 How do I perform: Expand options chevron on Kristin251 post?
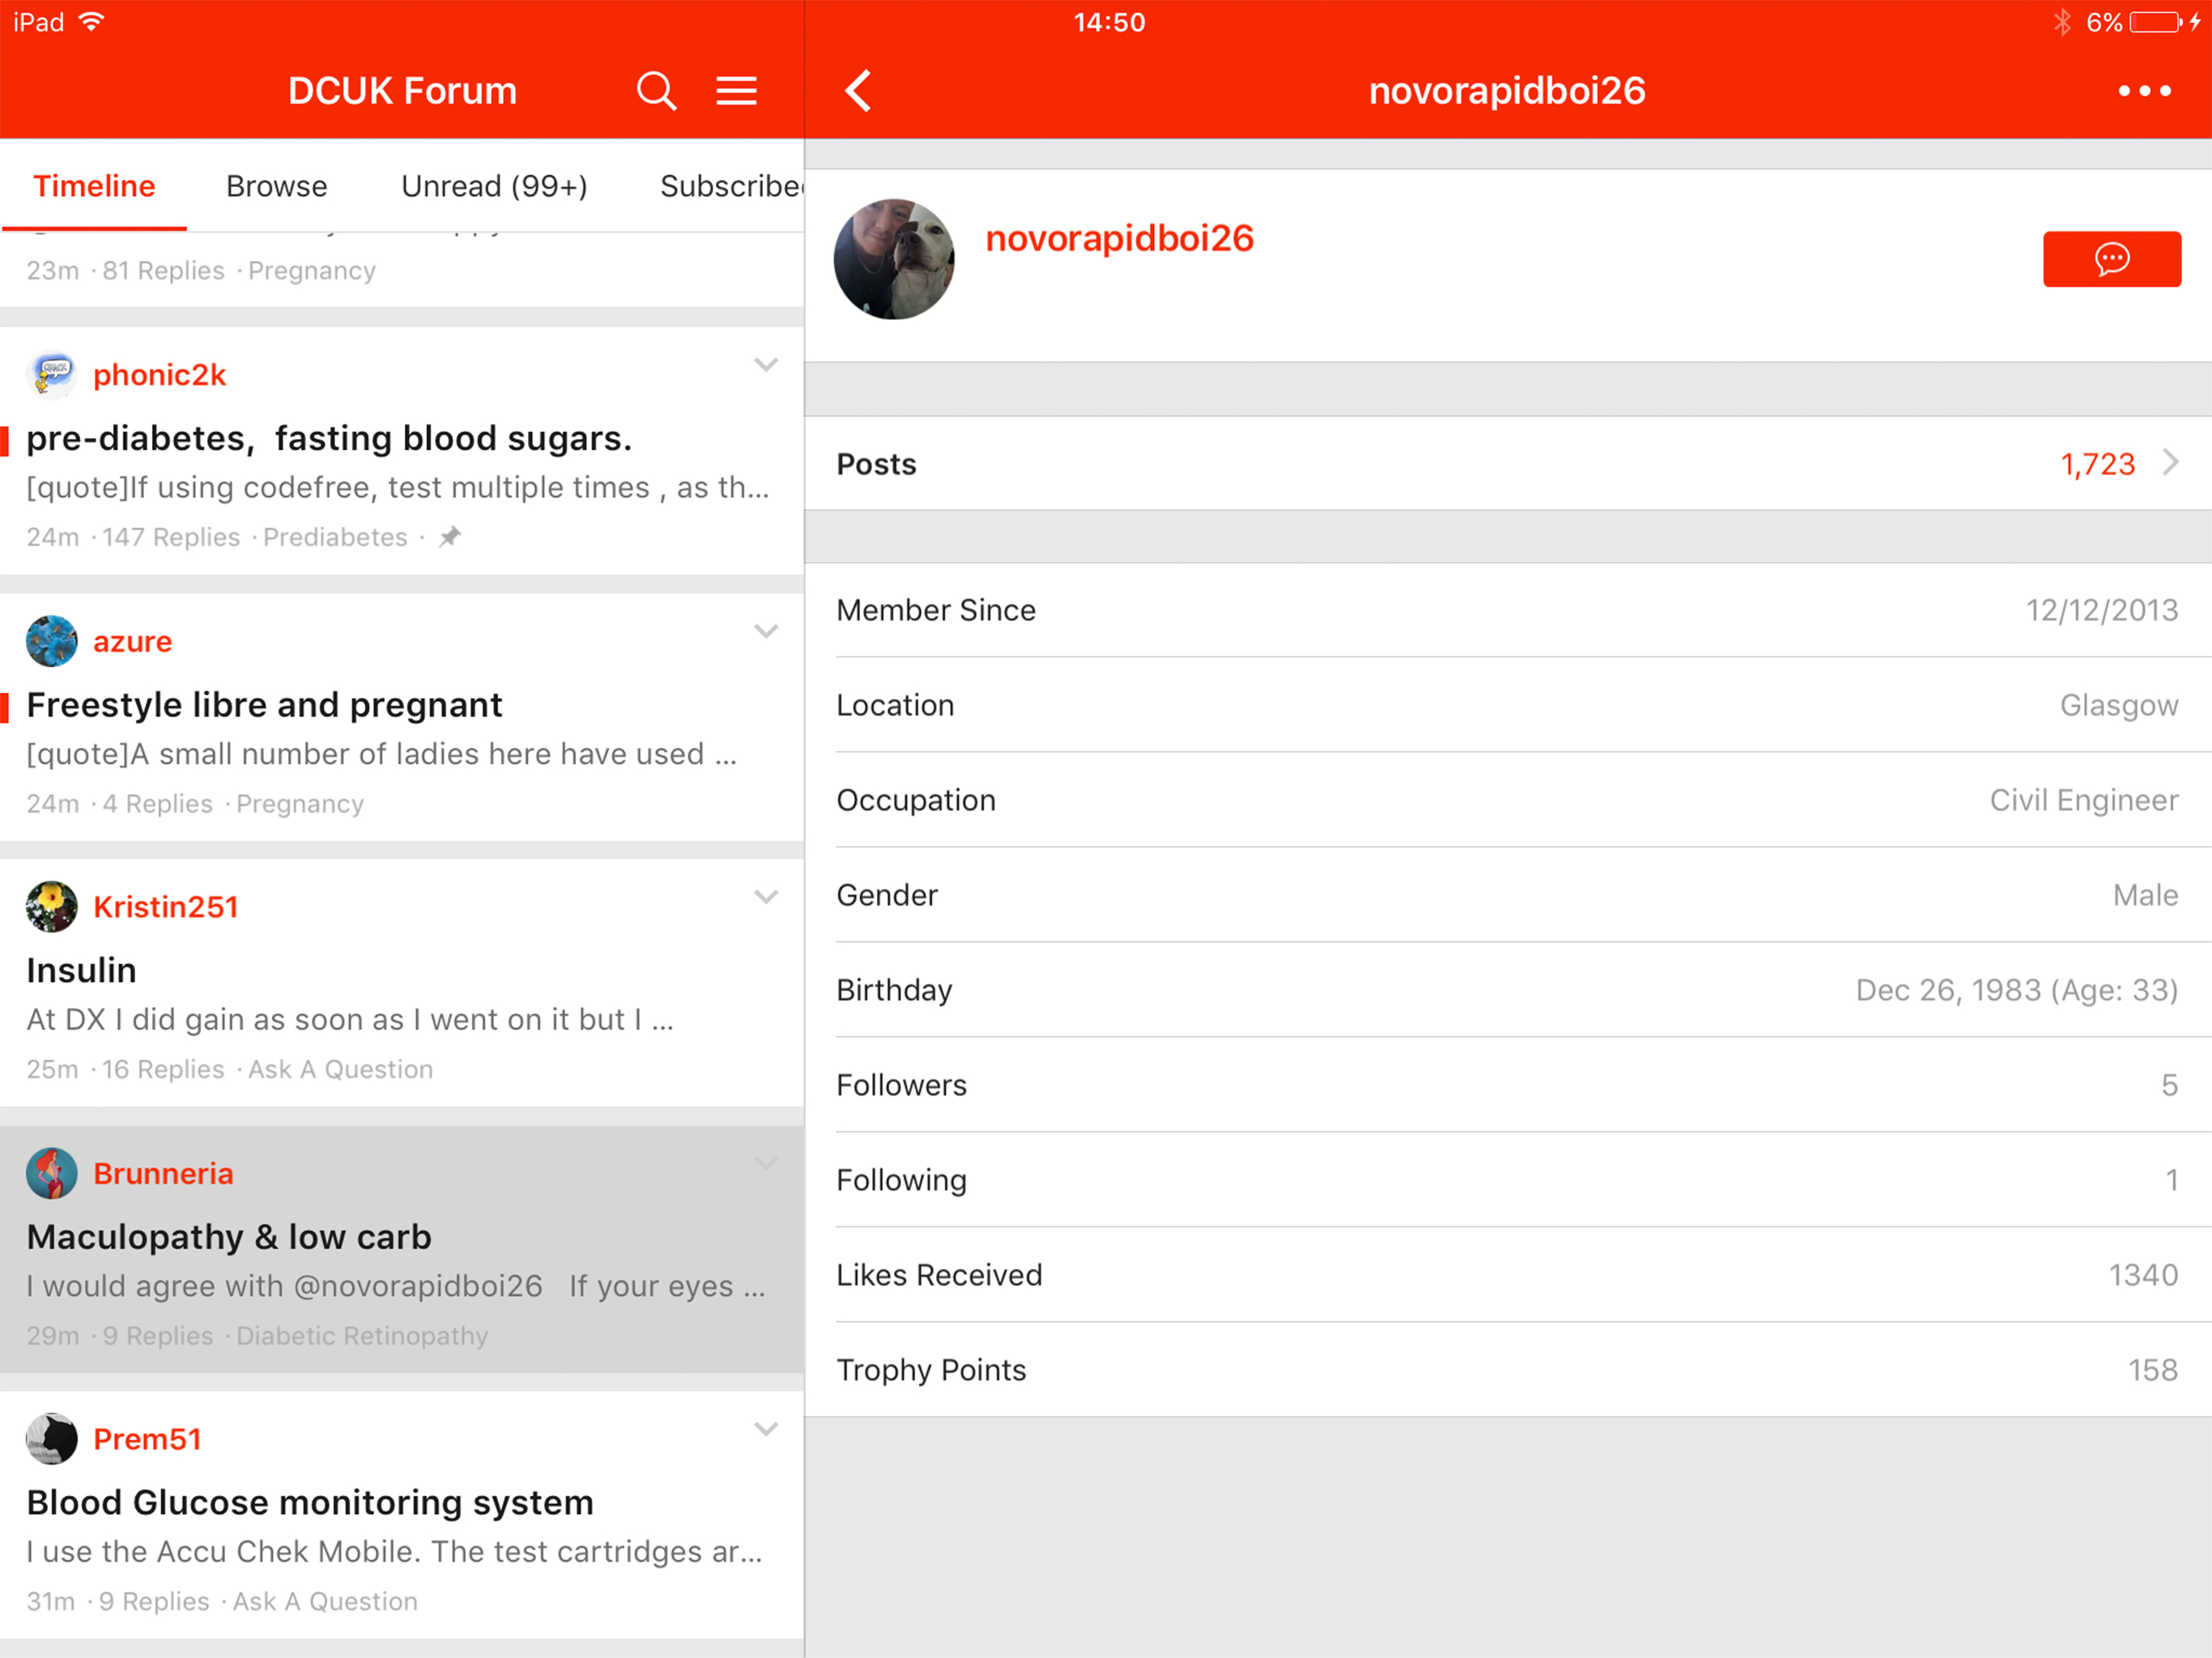point(766,897)
